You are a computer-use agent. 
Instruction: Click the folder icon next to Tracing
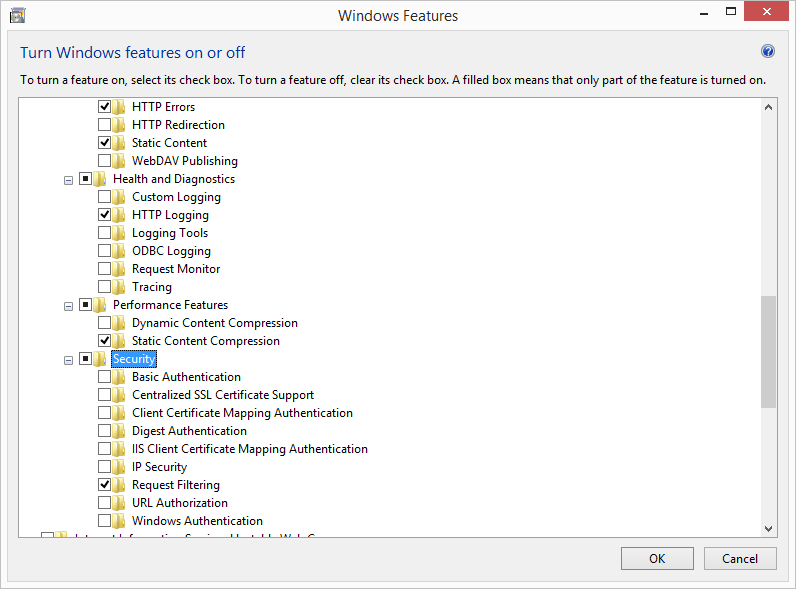(x=119, y=287)
